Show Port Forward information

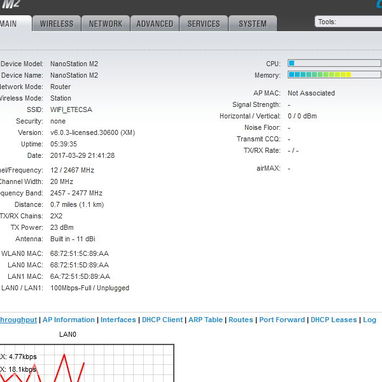tap(282, 320)
